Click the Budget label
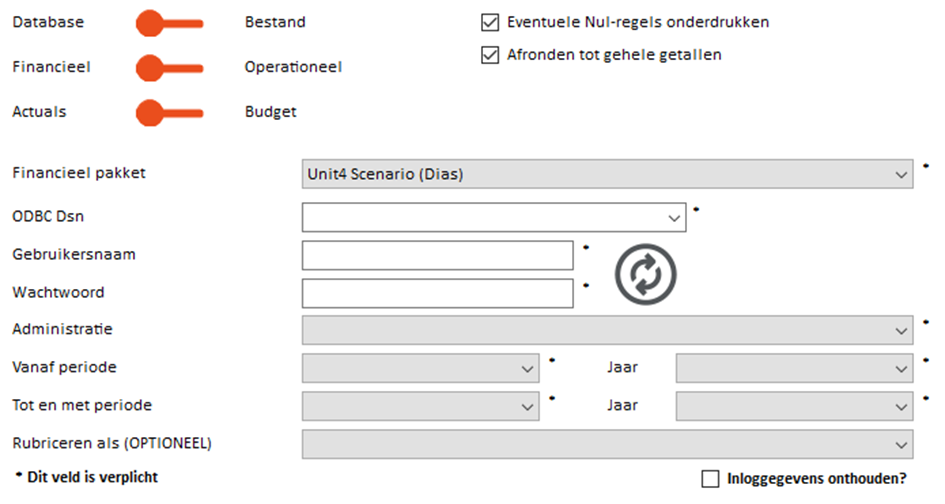The width and height of the screenshot is (945, 504). 270,112
